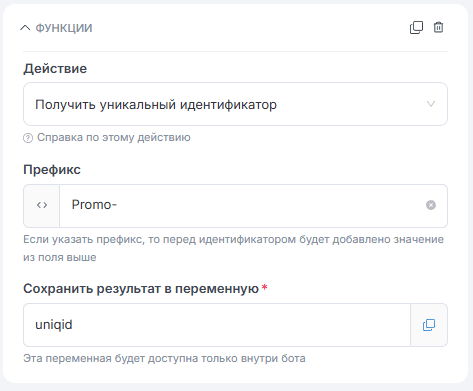Click hint Эта переменная будет доступна
Image resolution: width=473 pixels, height=391 pixels.
[164, 358]
